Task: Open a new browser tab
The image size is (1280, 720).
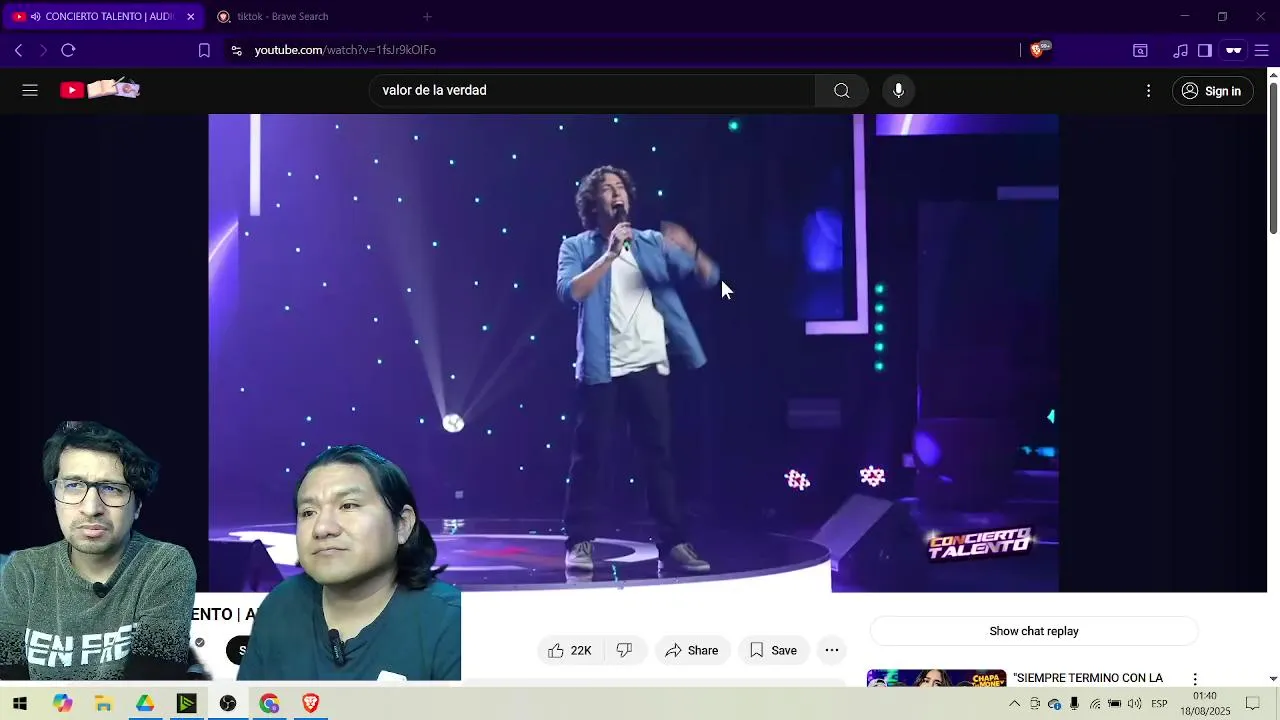Action: coord(427,16)
